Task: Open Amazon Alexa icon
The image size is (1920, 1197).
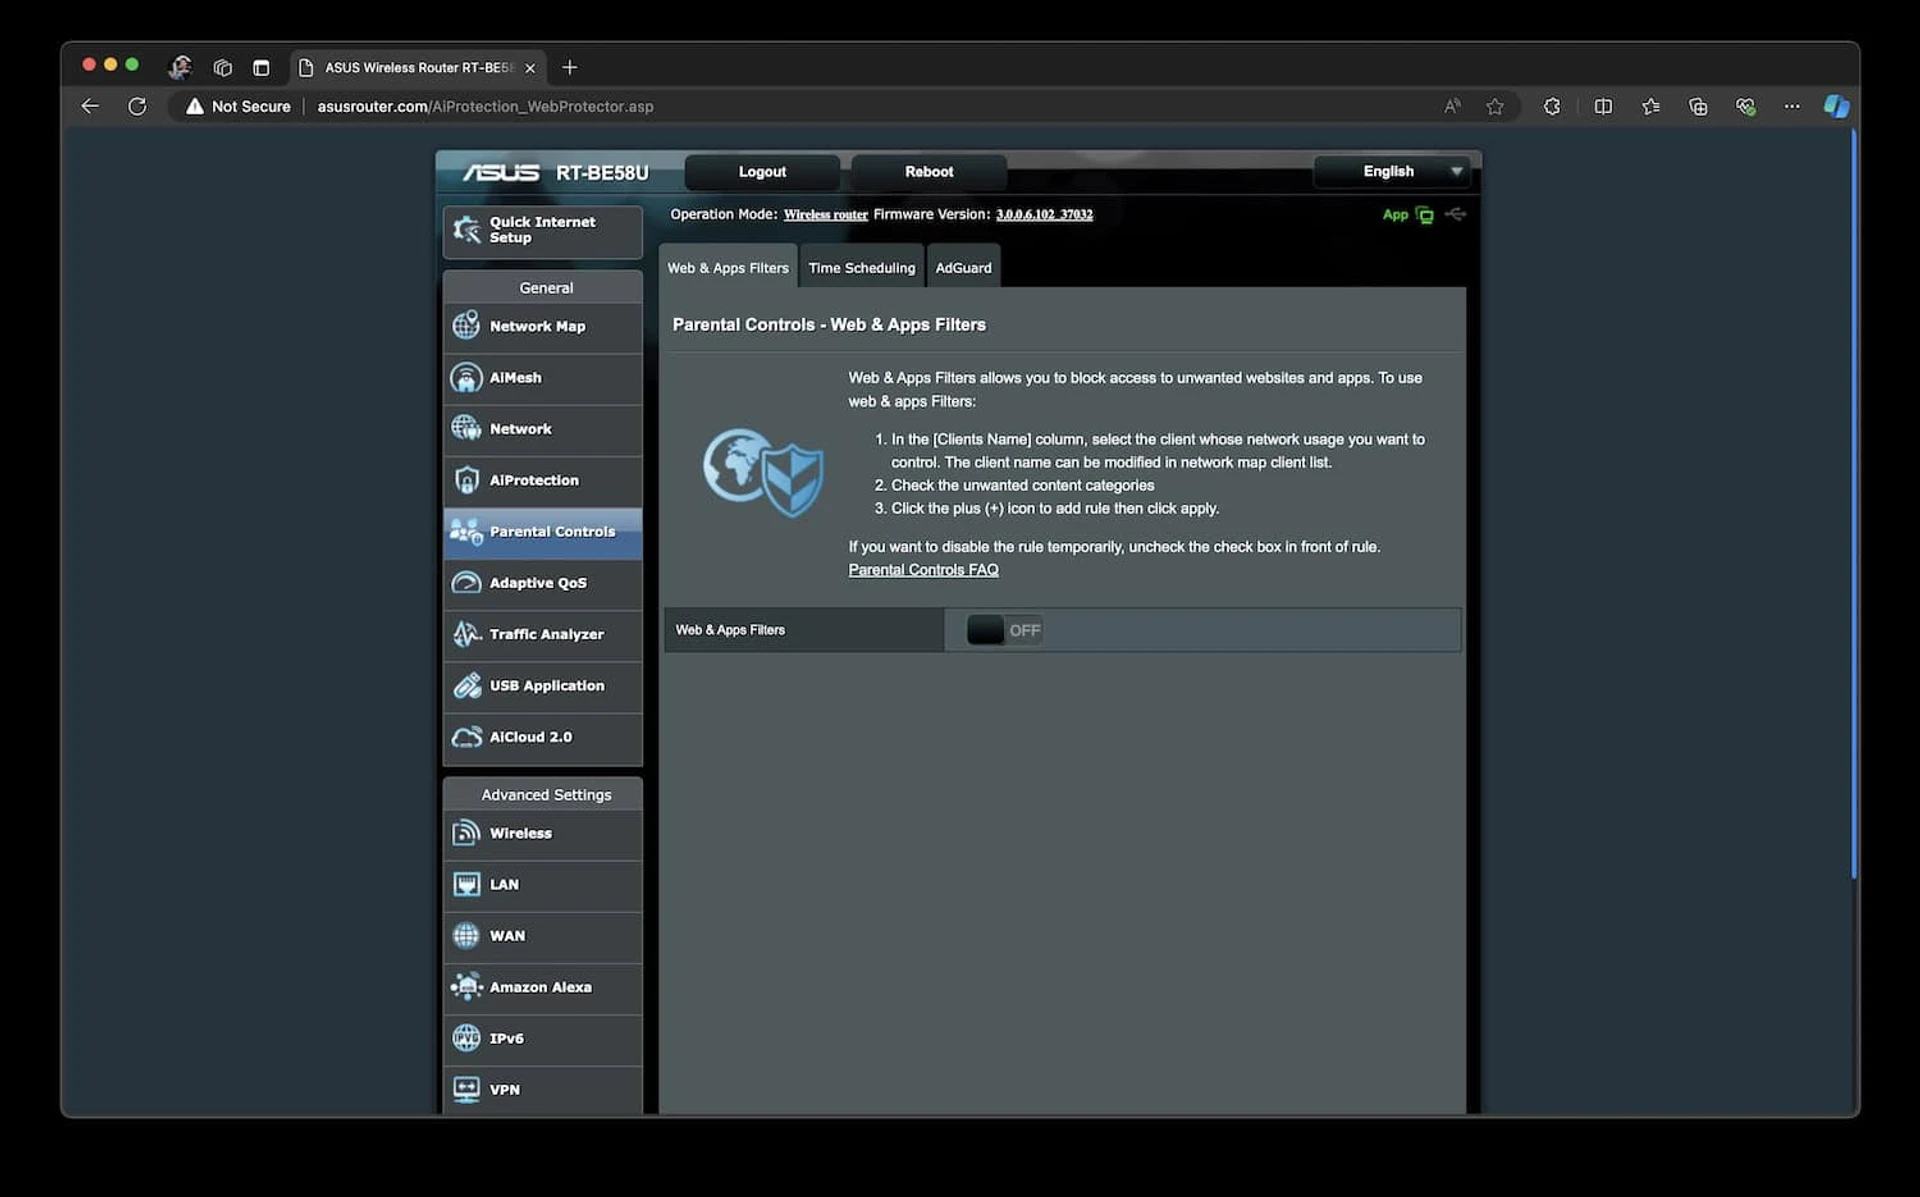Action: (466, 987)
